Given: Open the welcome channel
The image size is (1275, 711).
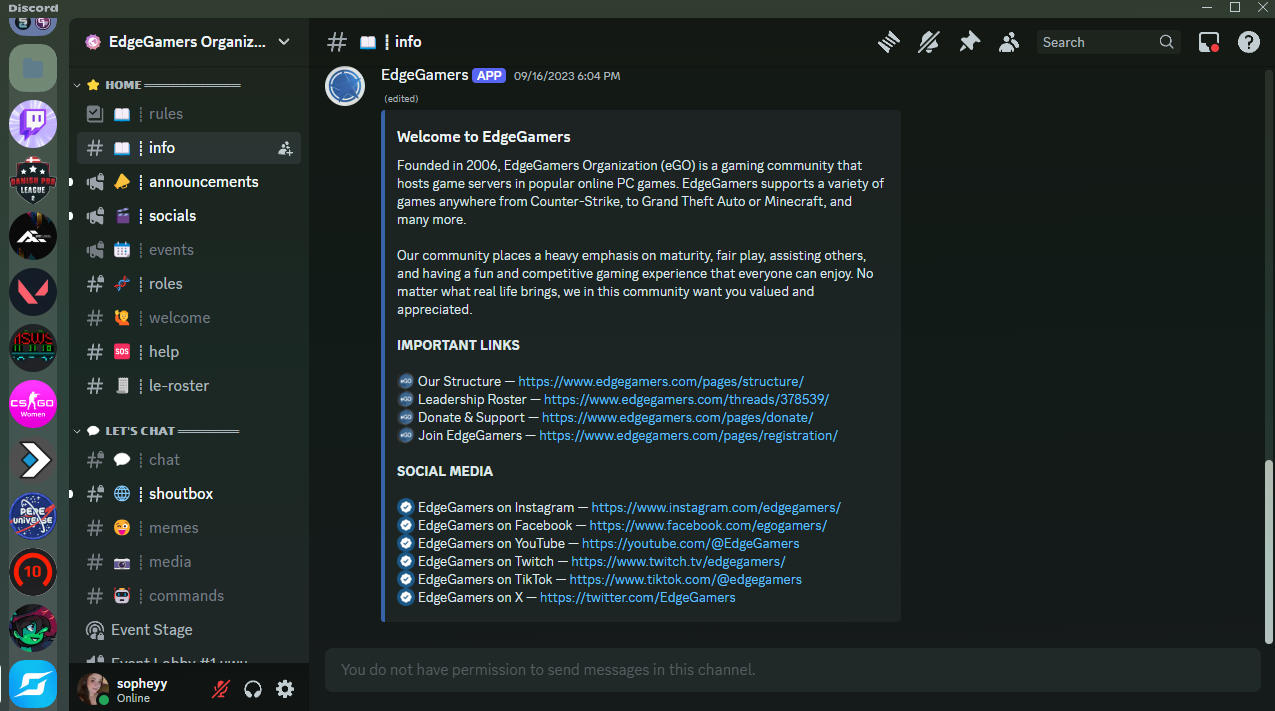Looking at the screenshot, I should click(189, 318).
